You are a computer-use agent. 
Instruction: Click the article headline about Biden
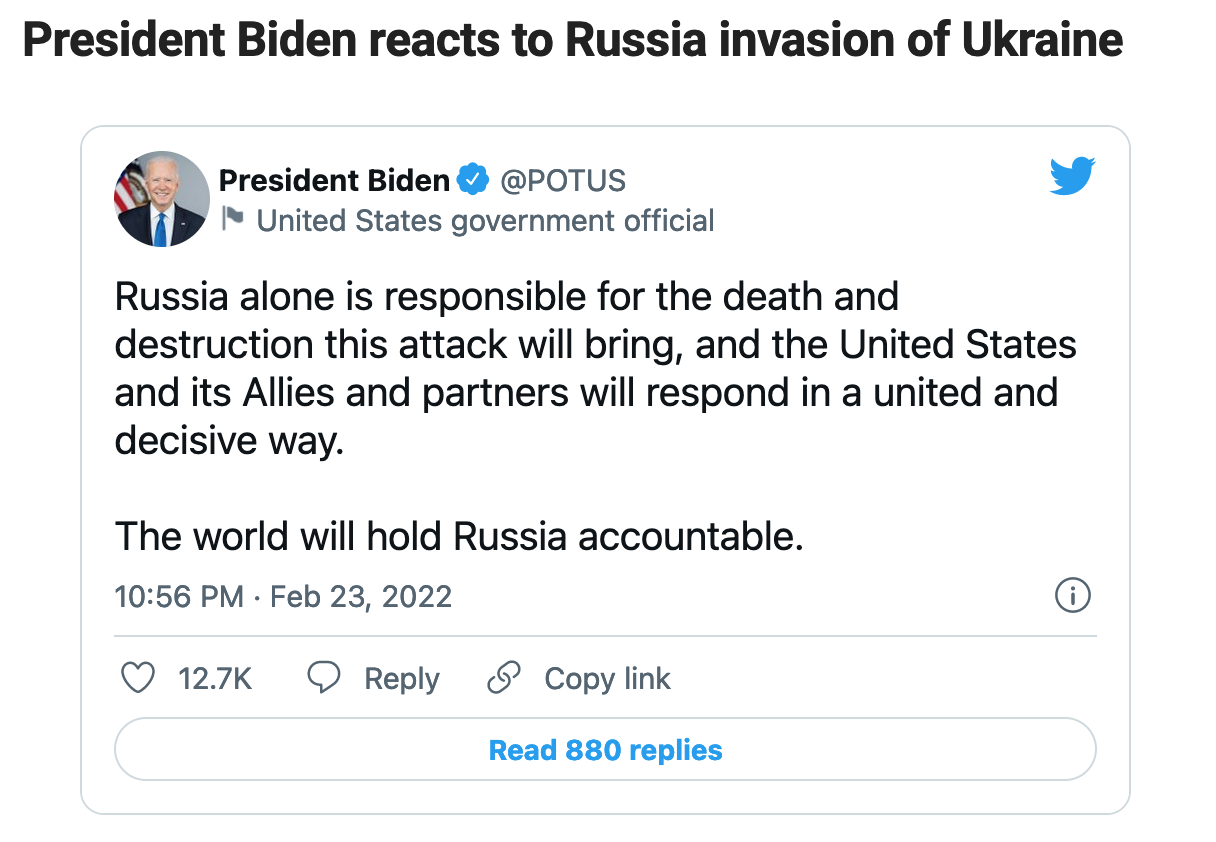pos(572,41)
